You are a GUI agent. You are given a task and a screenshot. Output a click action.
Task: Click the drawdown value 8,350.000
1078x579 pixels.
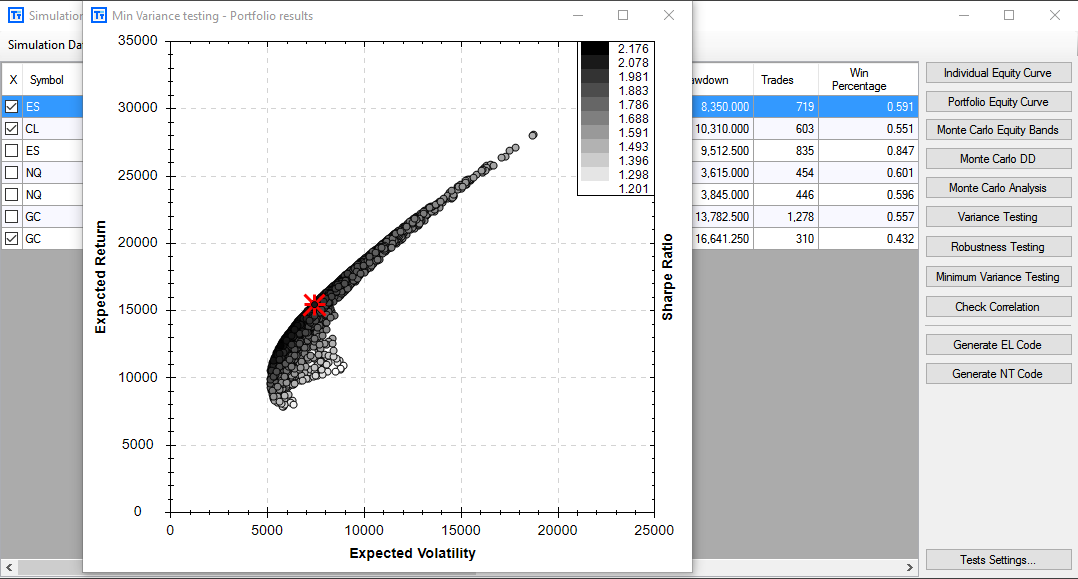[x=723, y=107]
